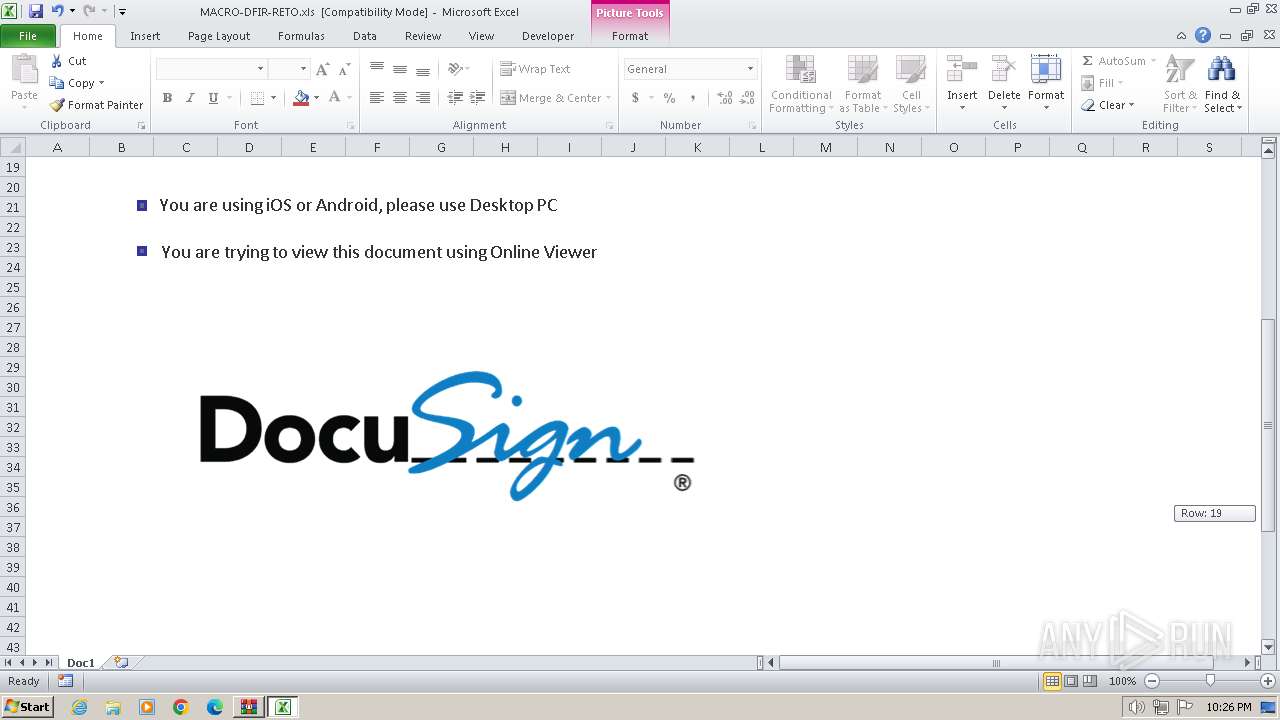
Task: Increase font size with Grow Font
Action: tap(322, 69)
